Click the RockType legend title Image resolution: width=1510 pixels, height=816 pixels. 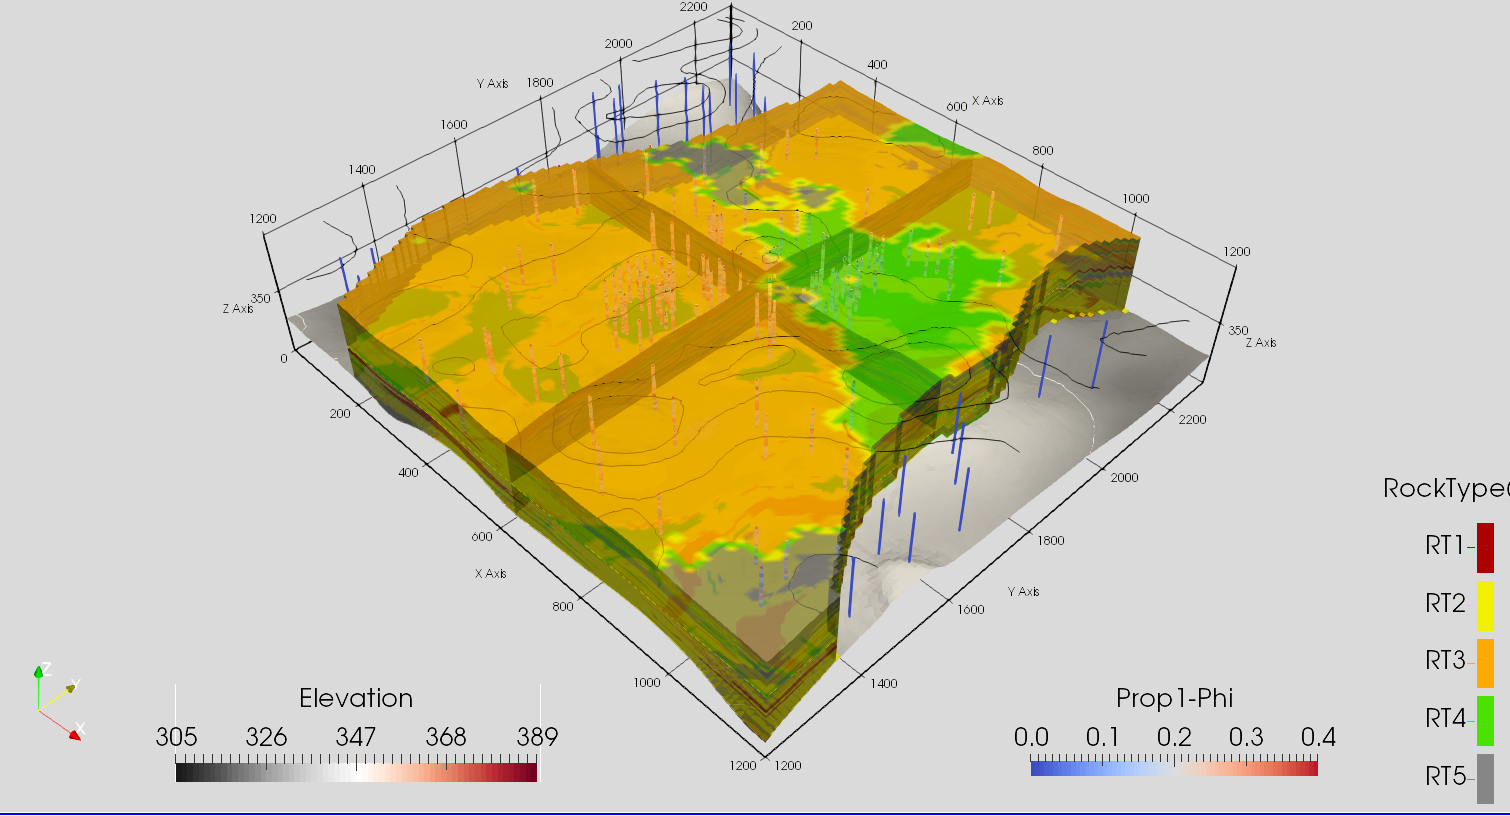[1446, 488]
